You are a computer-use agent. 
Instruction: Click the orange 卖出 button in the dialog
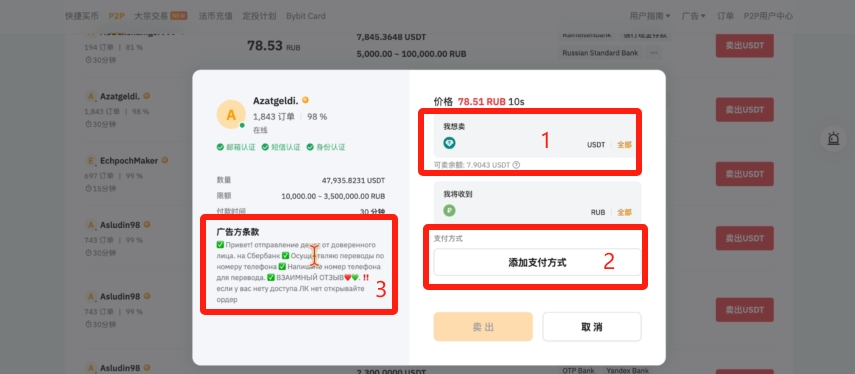[x=483, y=327]
